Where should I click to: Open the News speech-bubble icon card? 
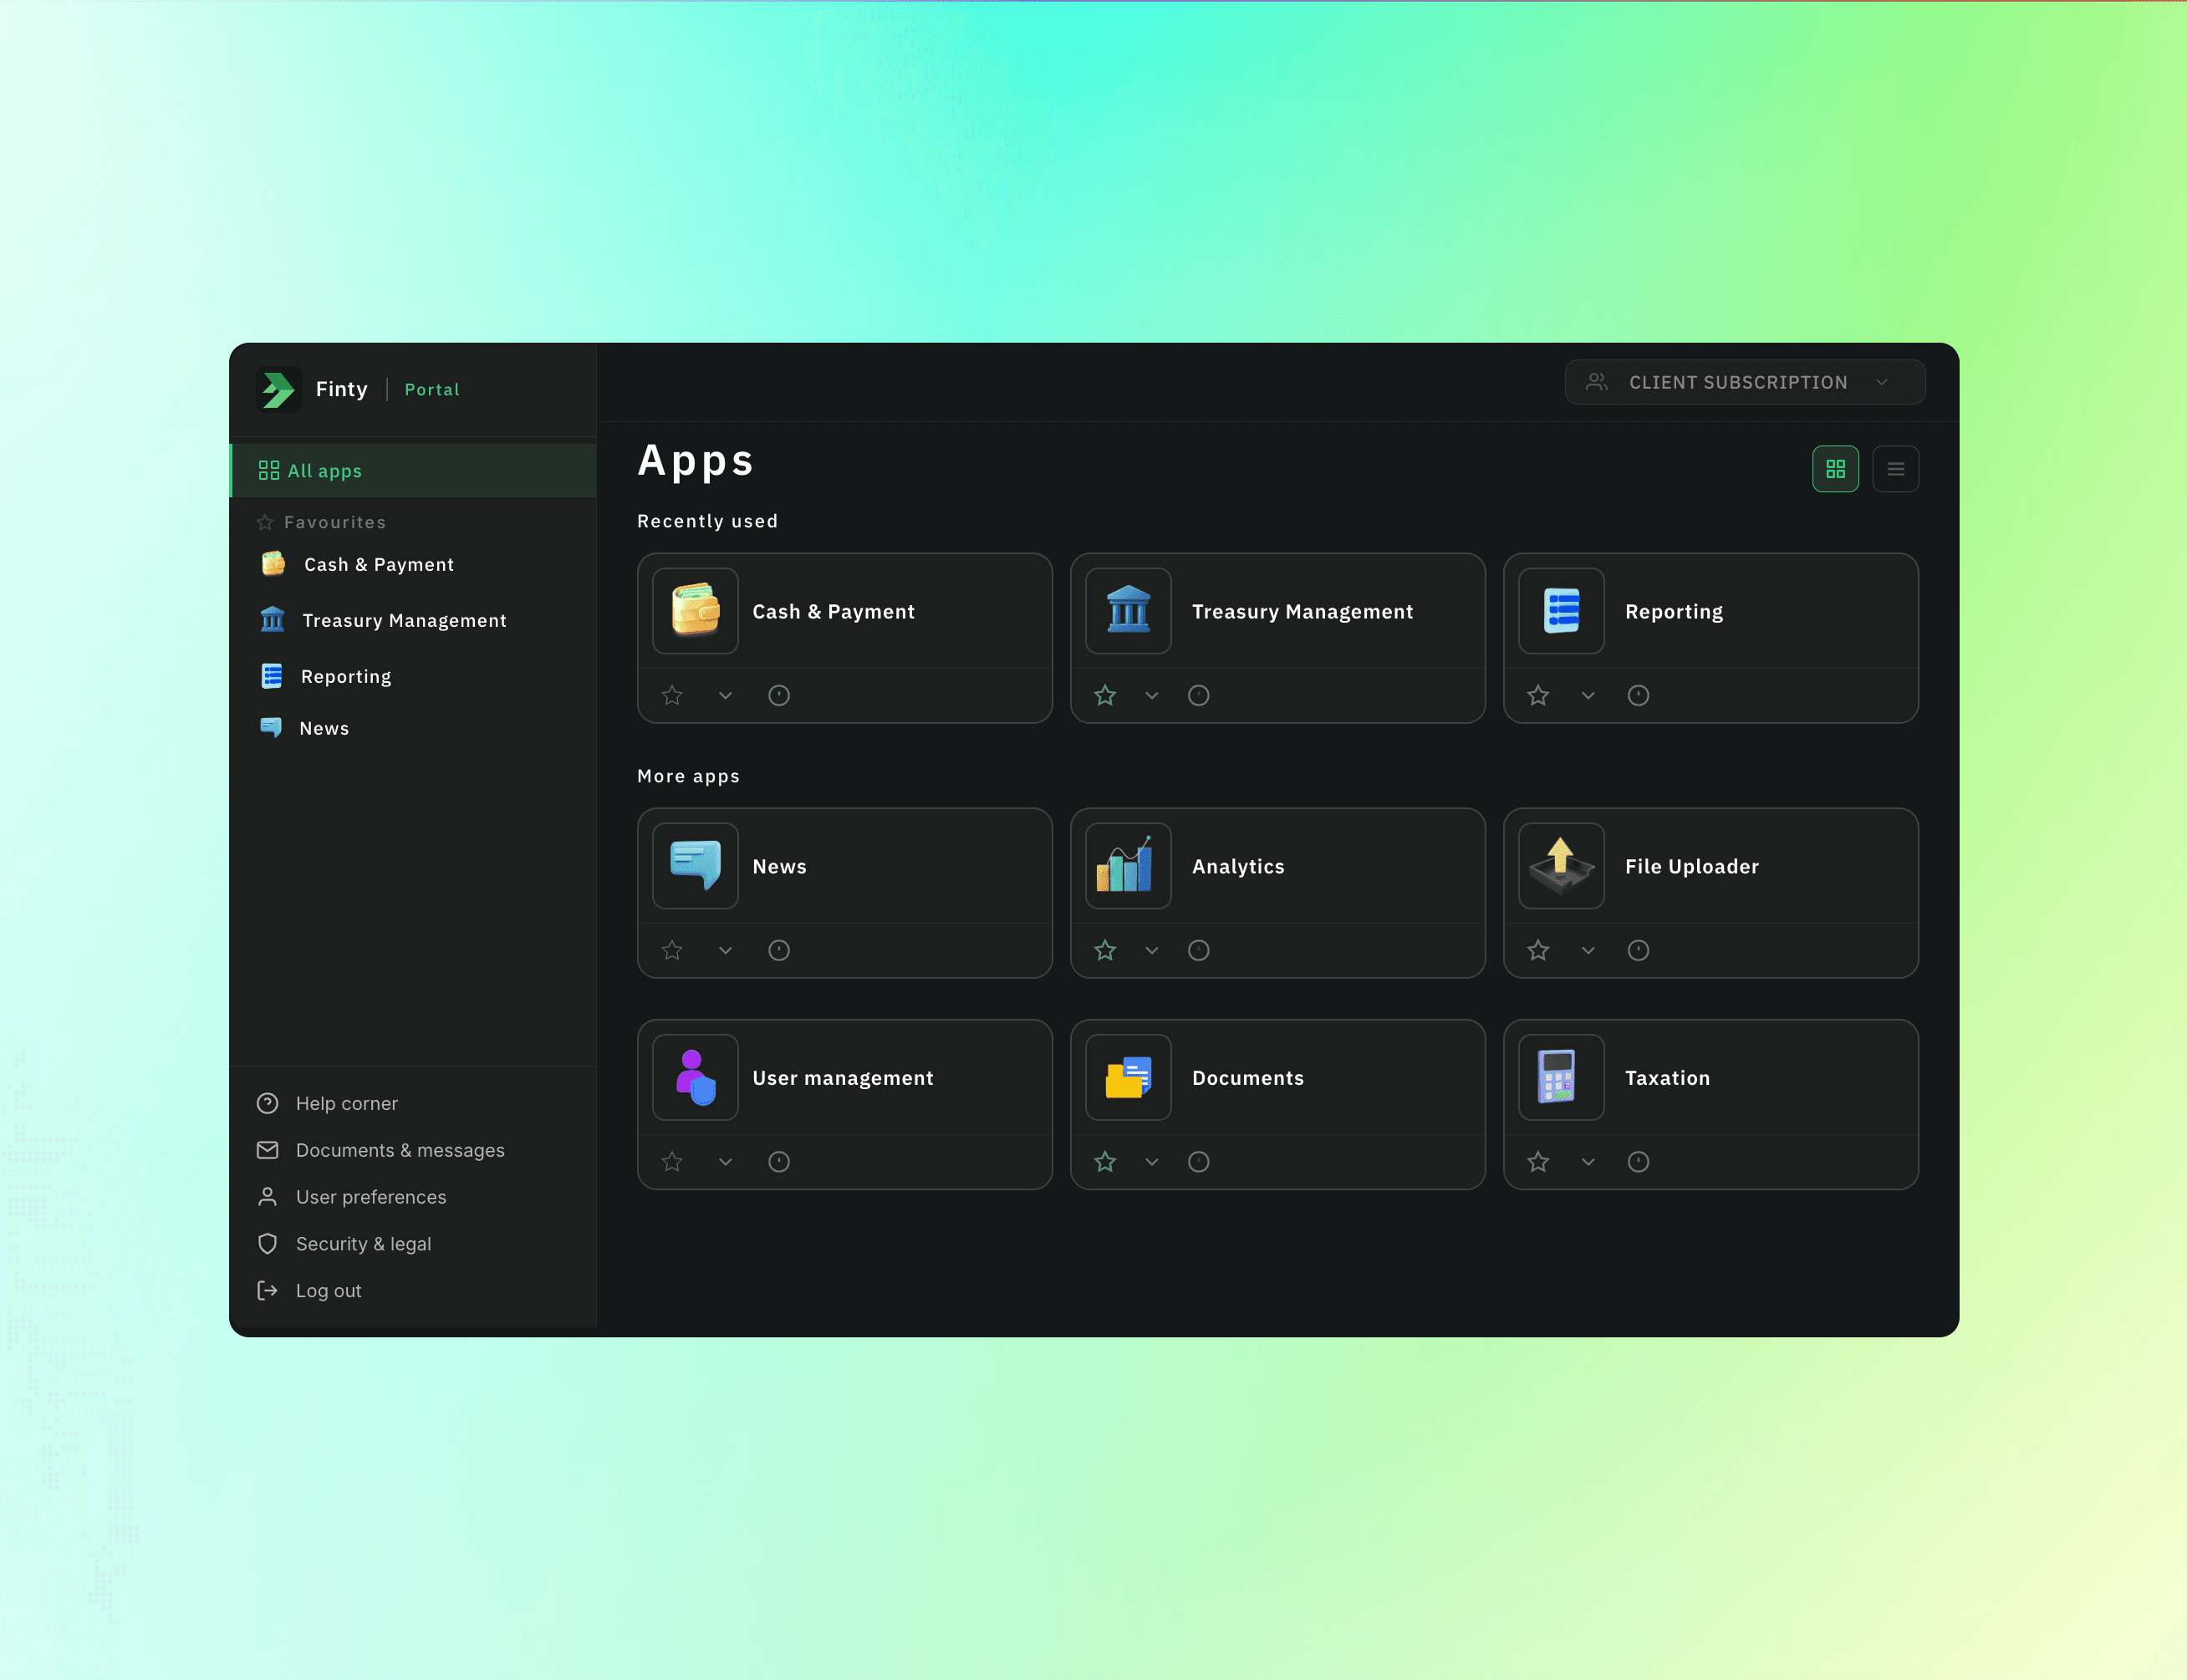695,866
